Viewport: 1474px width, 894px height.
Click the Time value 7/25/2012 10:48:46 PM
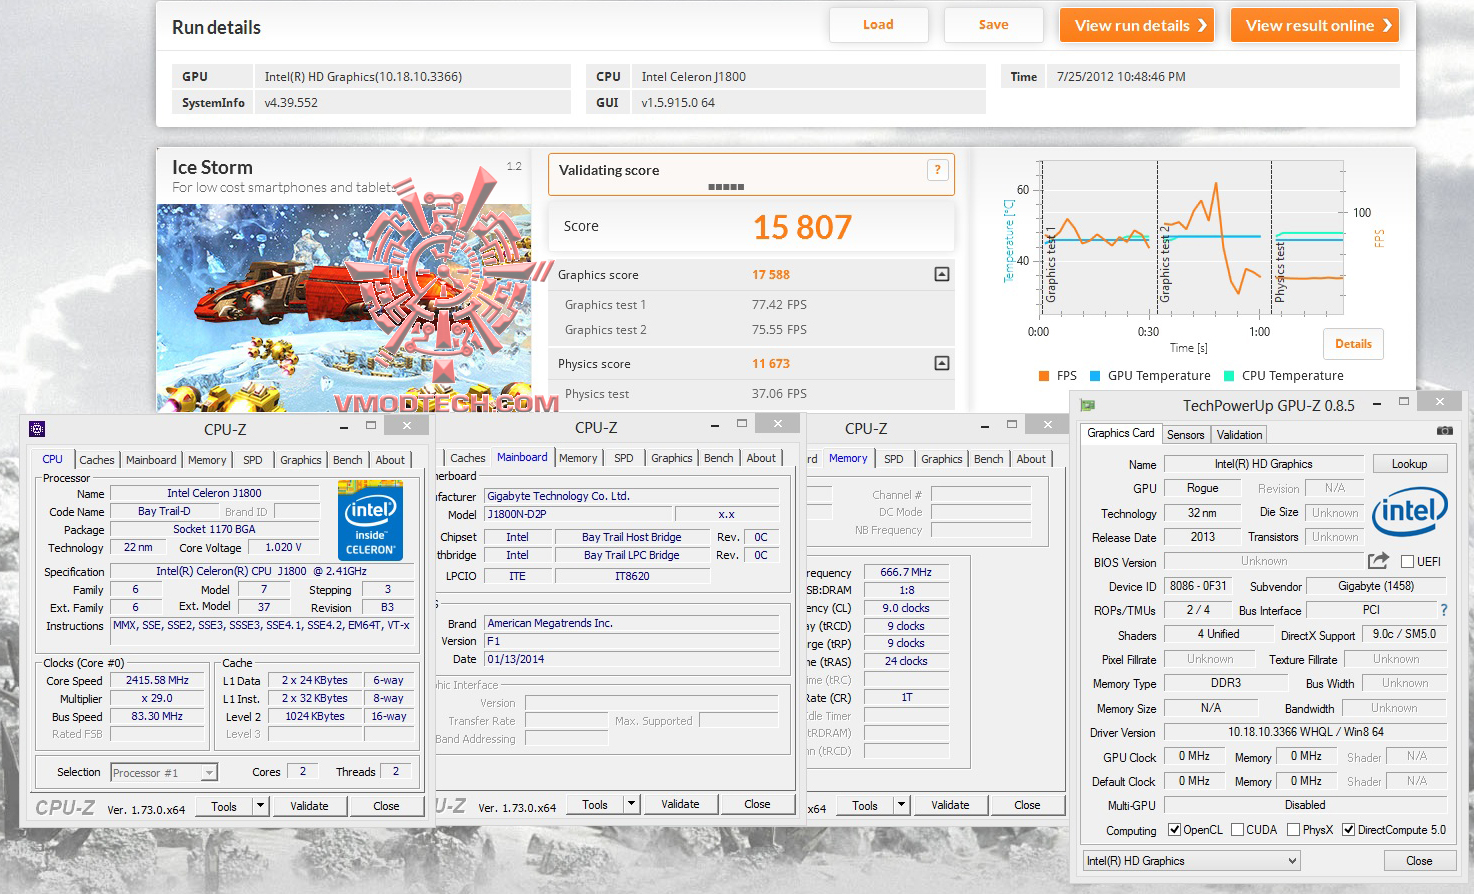(1121, 76)
